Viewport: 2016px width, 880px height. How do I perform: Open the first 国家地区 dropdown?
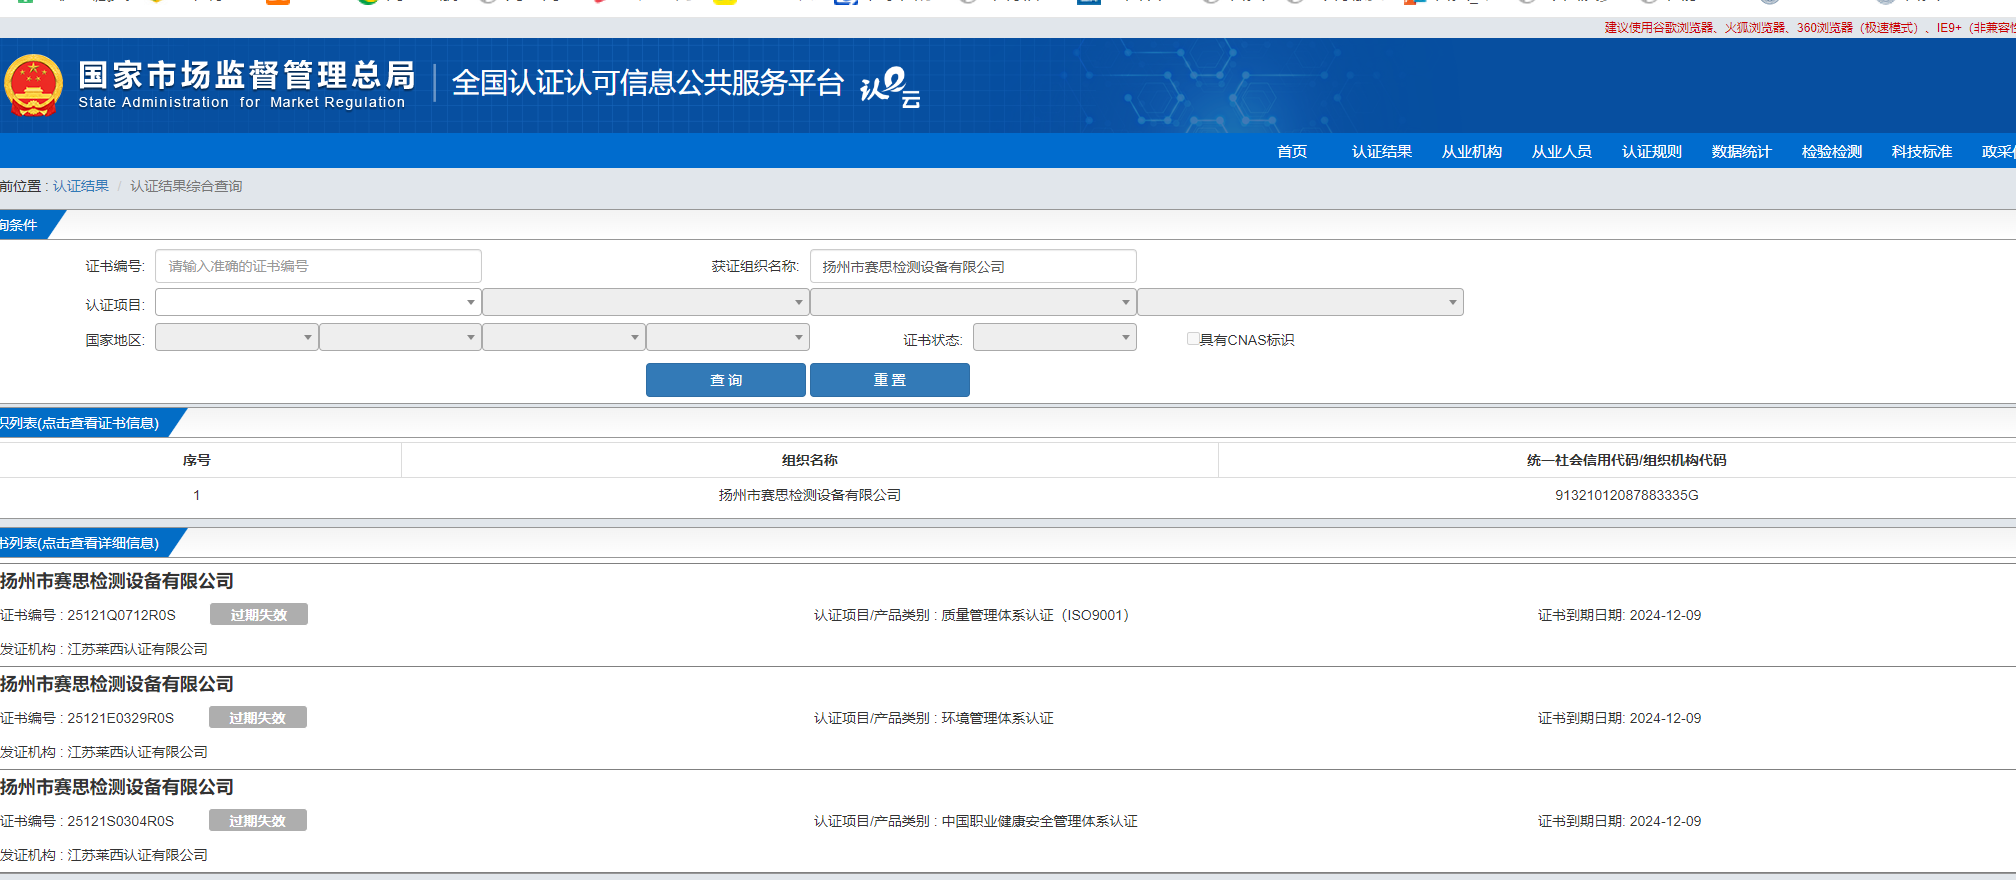(x=237, y=337)
